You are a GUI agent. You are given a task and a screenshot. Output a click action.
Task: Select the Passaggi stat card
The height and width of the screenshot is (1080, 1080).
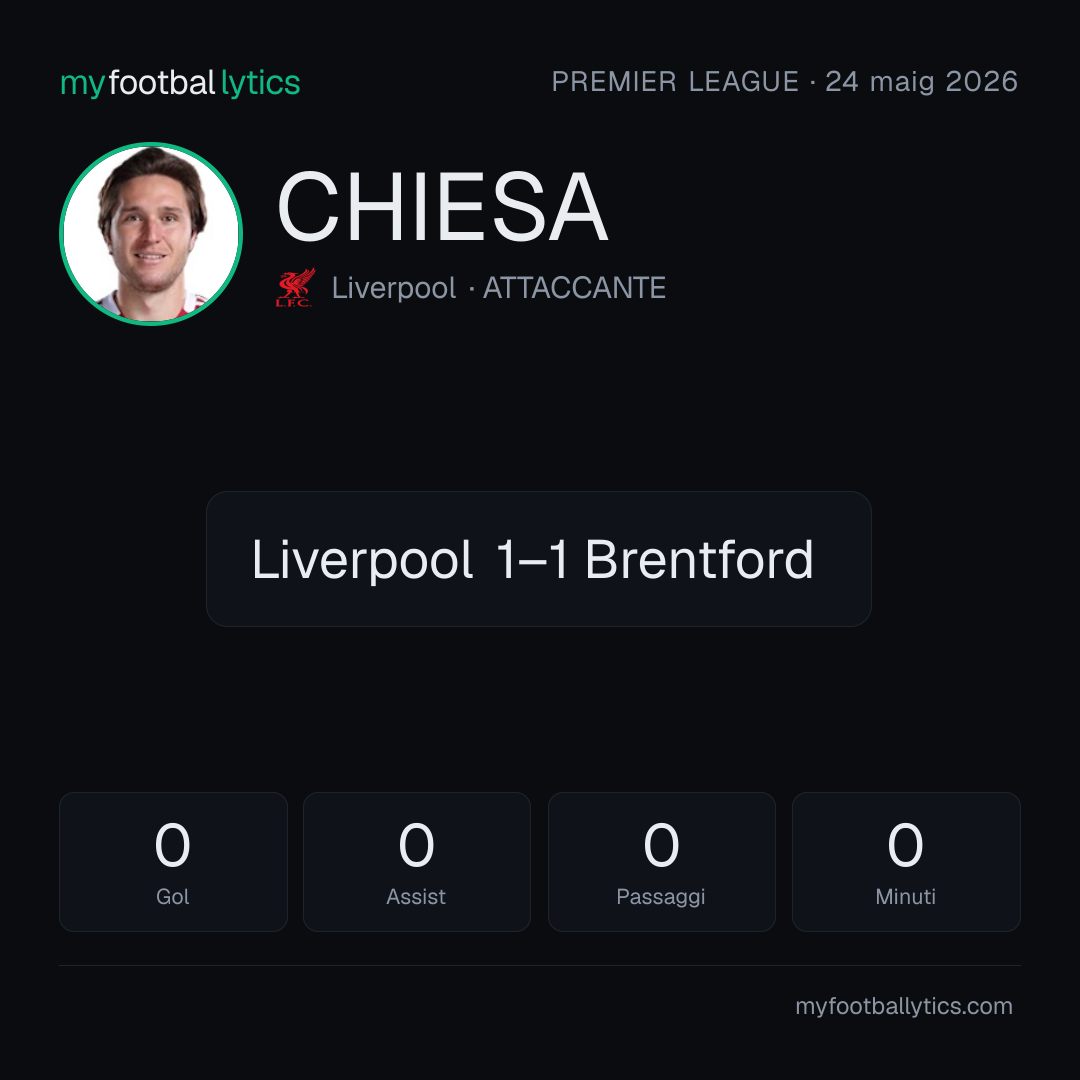click(x=661, y=862)
